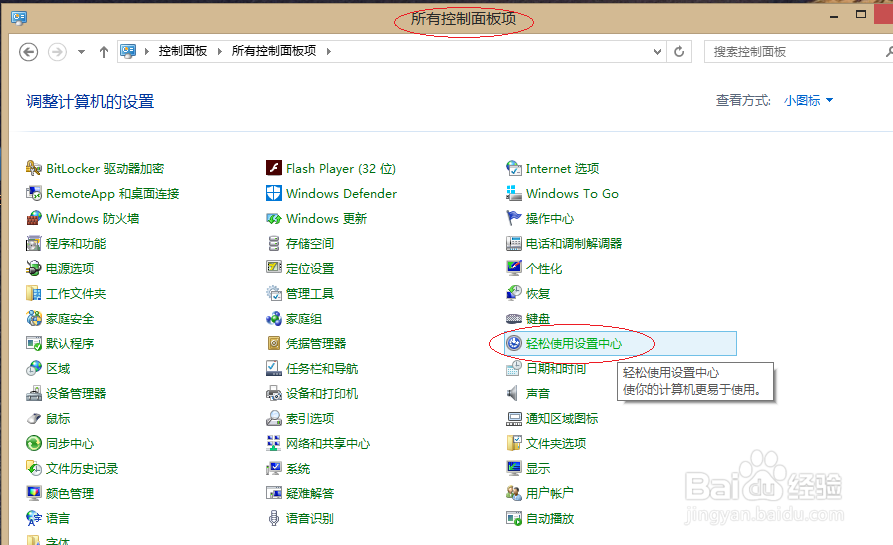Open the 恢复 link
Image resolution: width=893 pixels, height=545 pixels.
pyautogui.click(x=538, y=294)
